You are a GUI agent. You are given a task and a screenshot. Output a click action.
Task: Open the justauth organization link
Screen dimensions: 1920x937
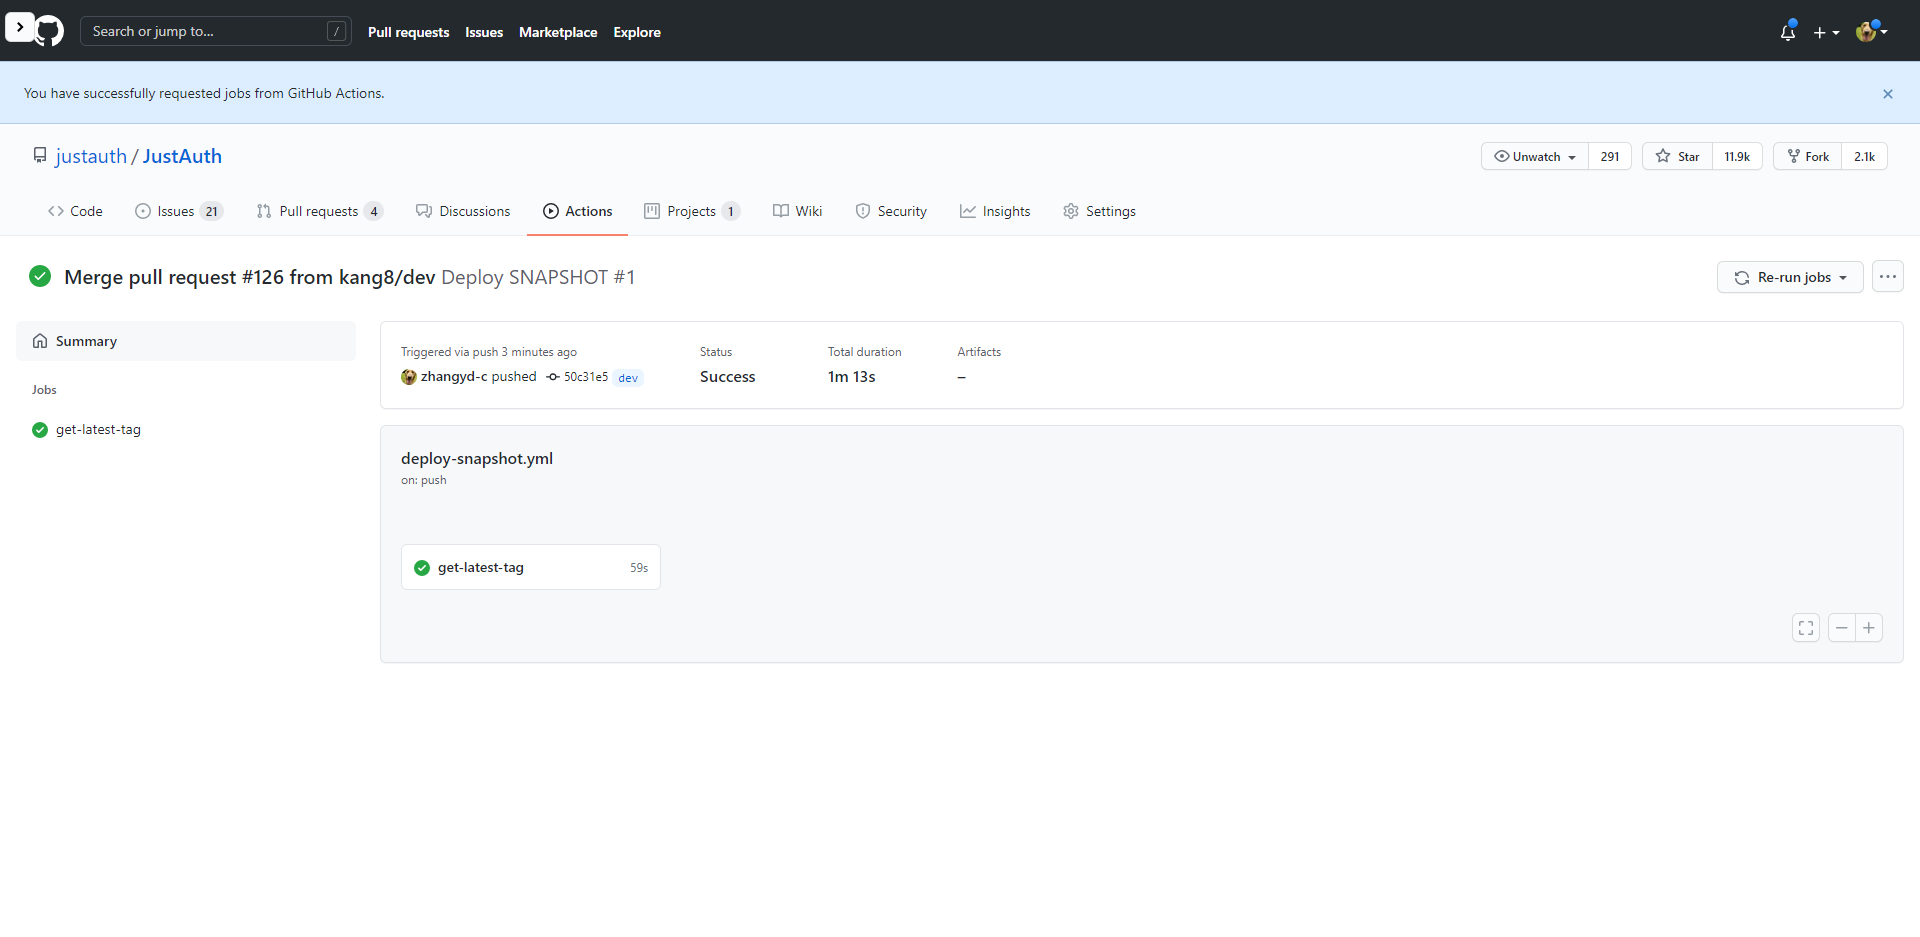click(91, 156)
